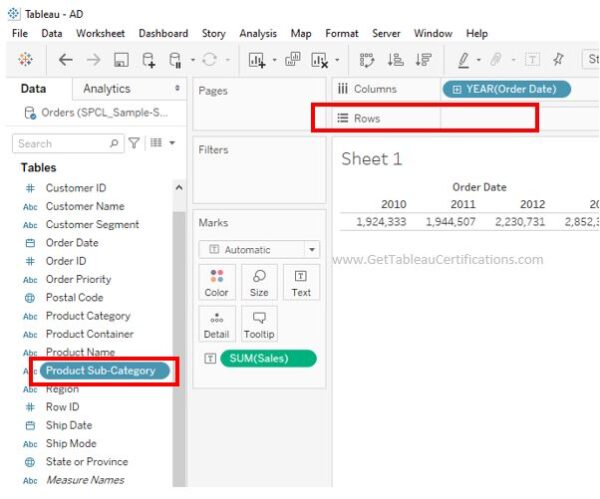Select the YEAR(Order Date) pill in Columns

[507, 89]
